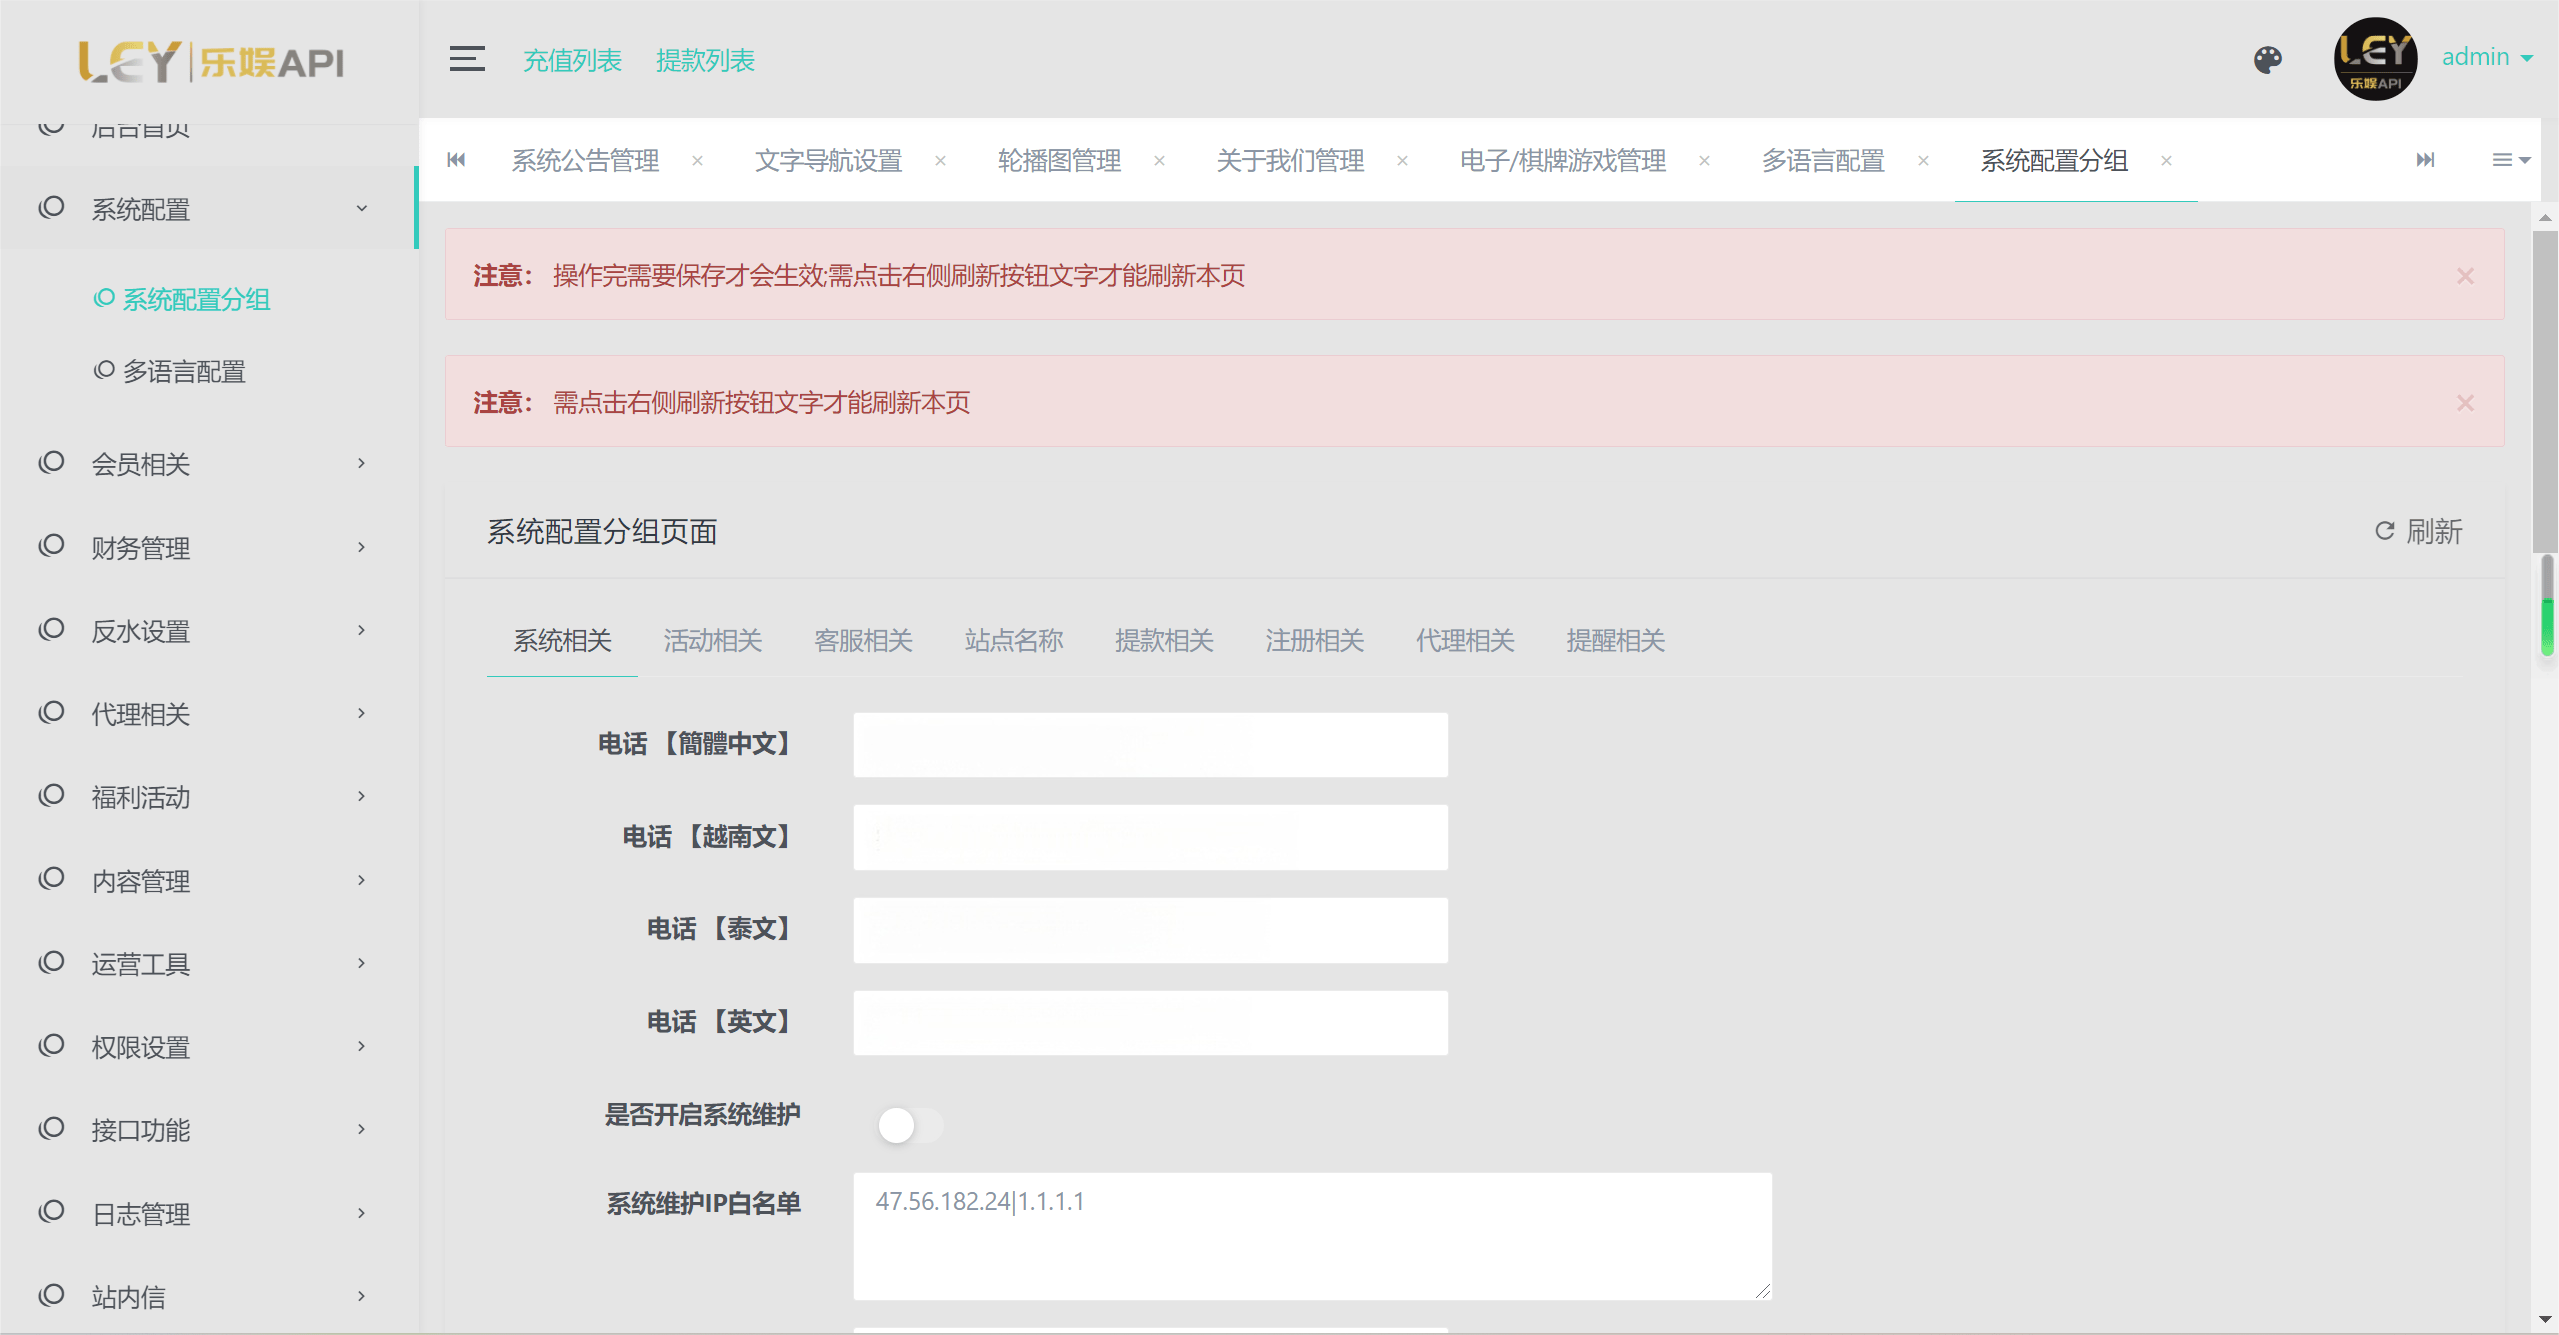
Task: Open the admin user dropdown
Action: pyautogui.click(x=2486, y=58)
